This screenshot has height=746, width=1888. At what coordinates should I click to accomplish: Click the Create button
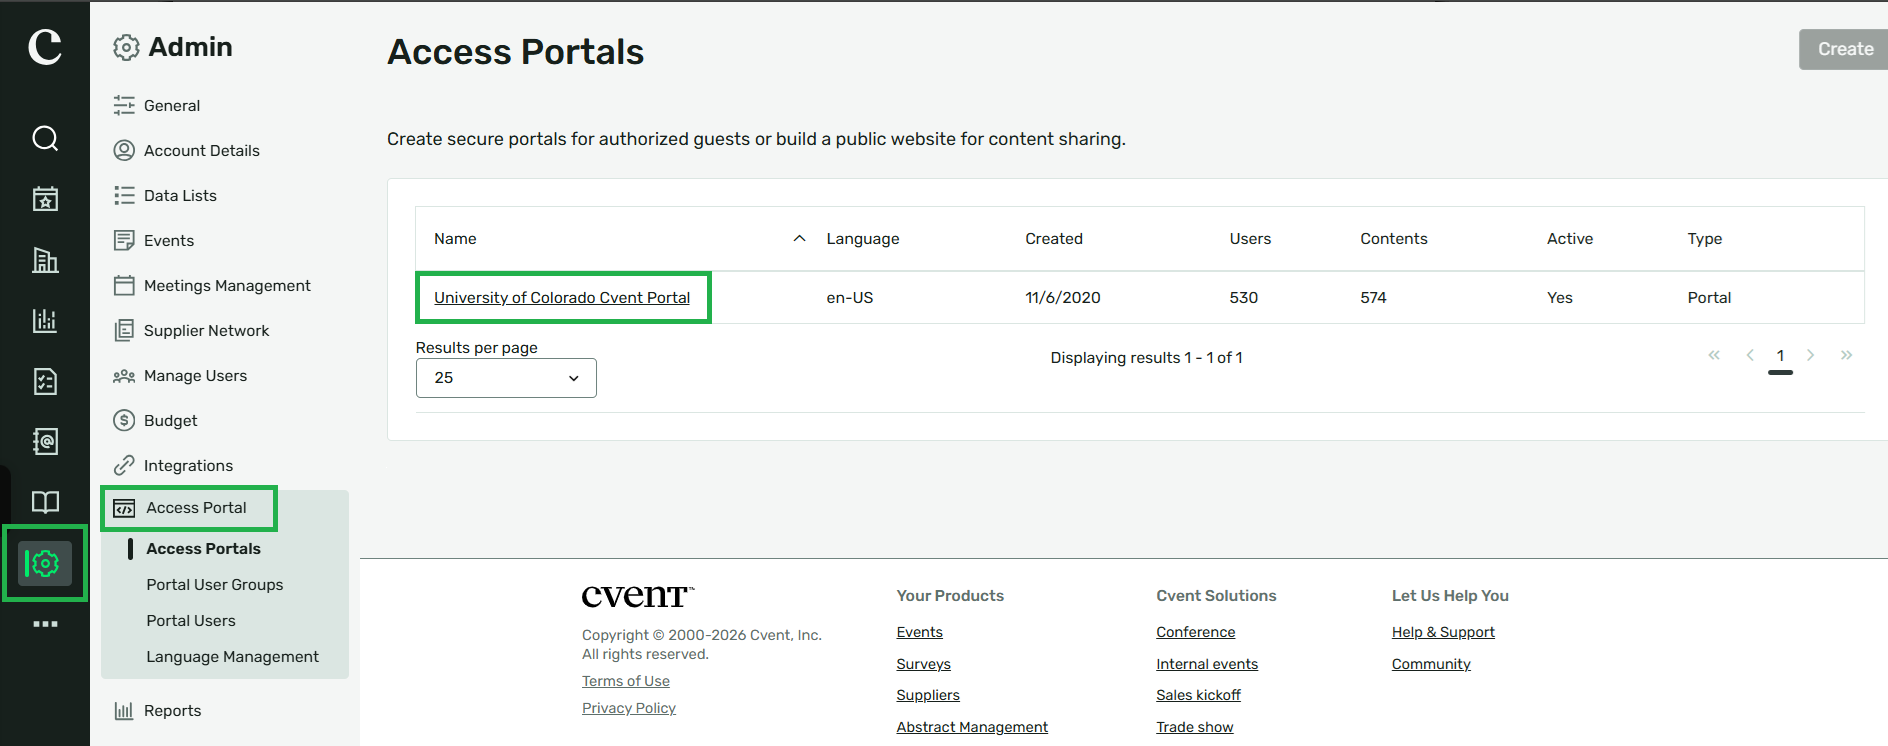point(1844,49)
